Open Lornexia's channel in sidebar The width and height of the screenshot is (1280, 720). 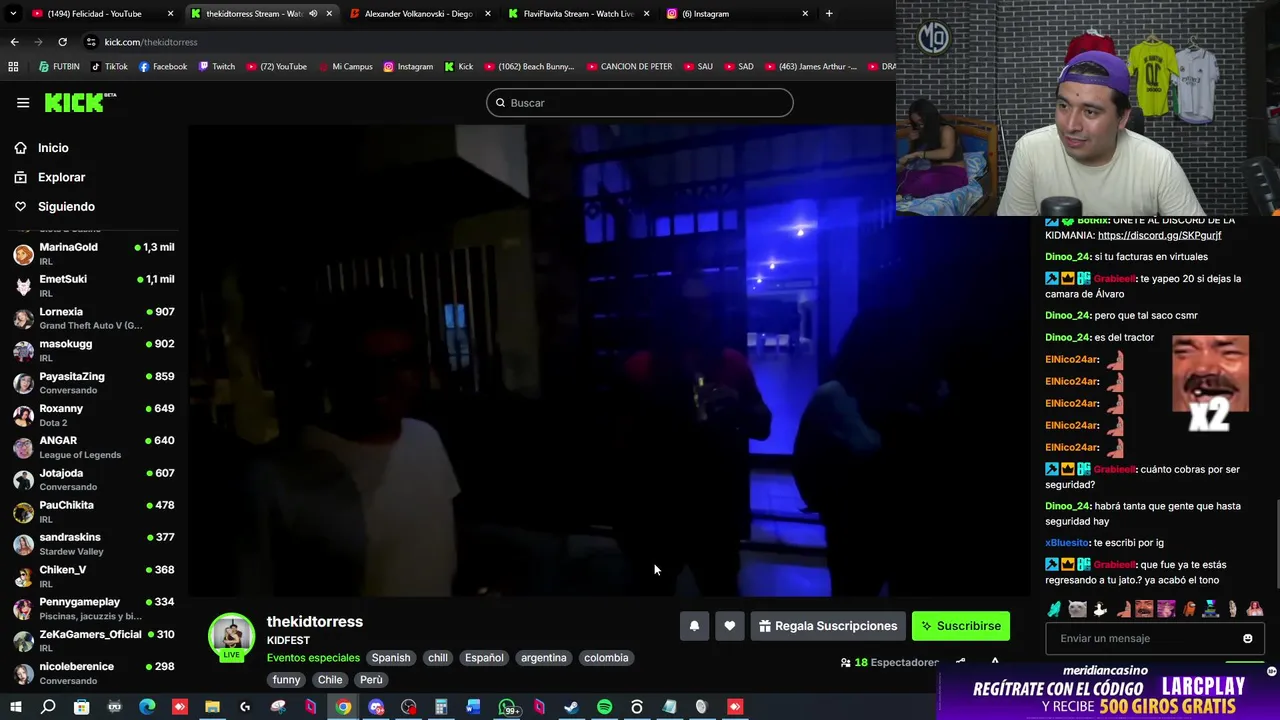(93, 318)
